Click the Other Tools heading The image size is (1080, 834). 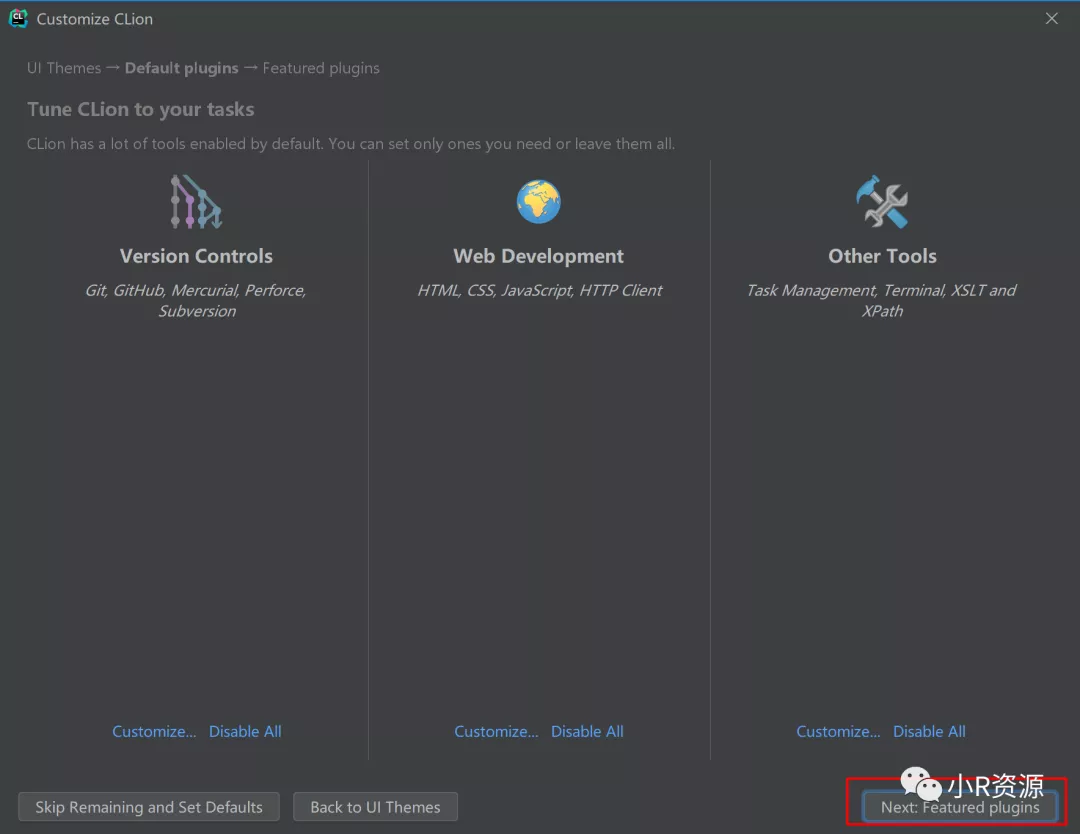pos(882,256)
